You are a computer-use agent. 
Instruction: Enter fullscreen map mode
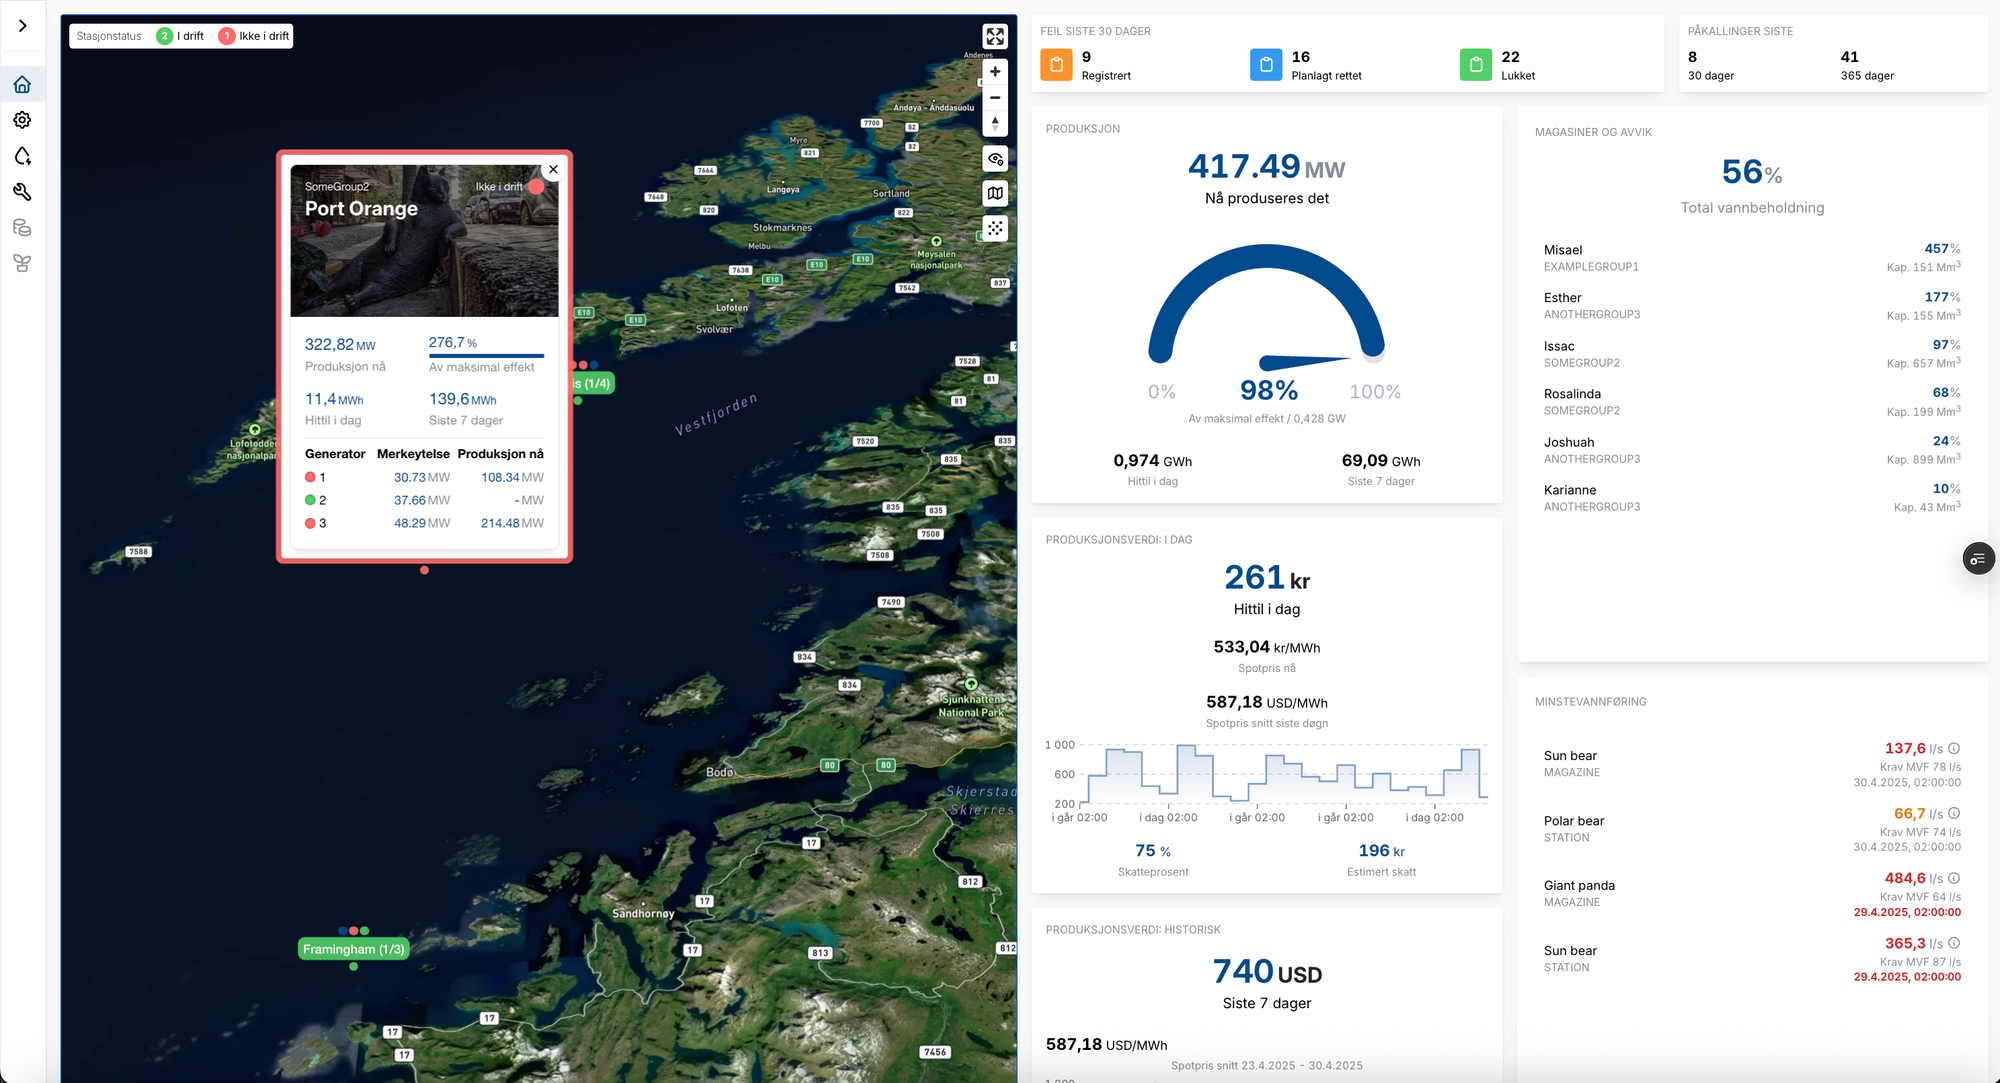pos(995,37)
